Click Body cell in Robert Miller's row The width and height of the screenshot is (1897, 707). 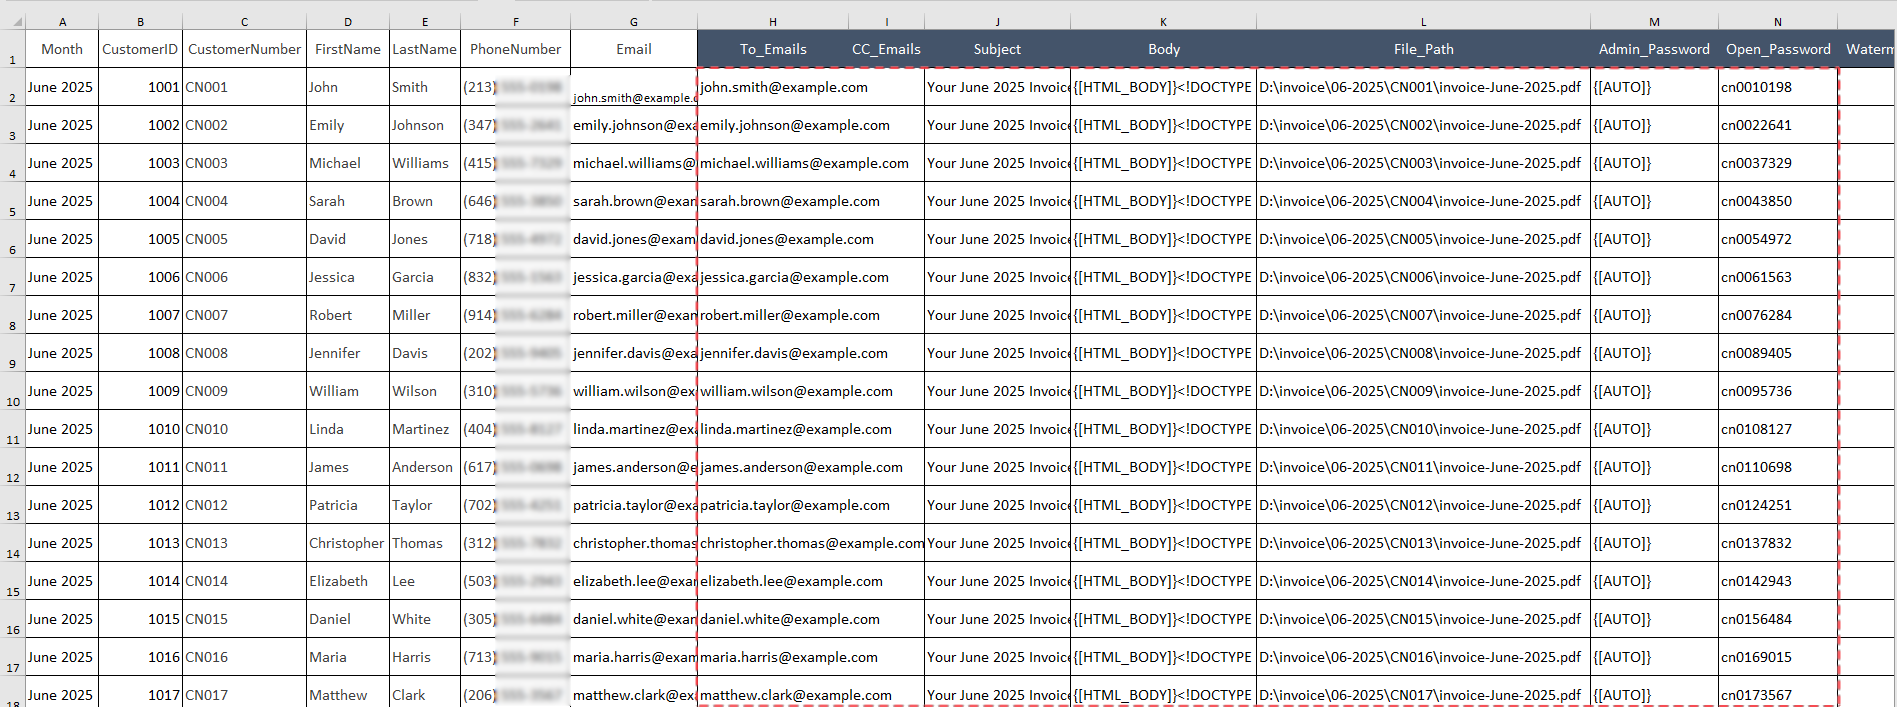(x=1164, y=315)
